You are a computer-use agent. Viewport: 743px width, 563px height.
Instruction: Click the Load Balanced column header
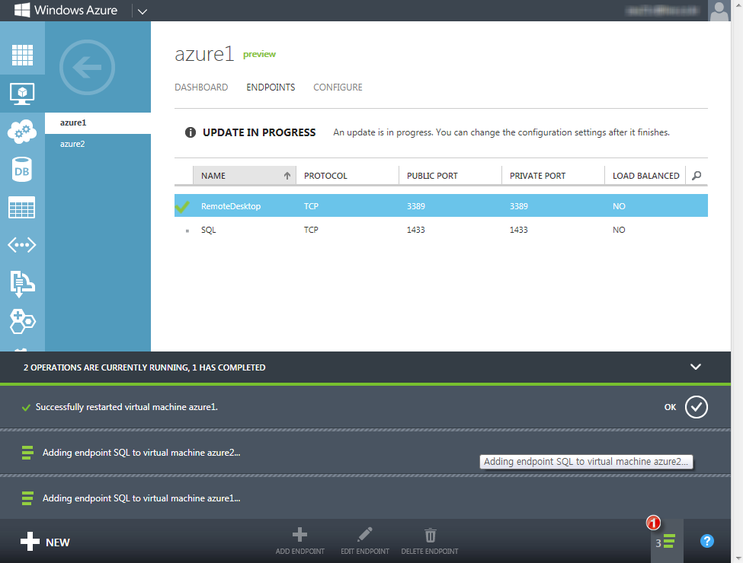(x=645, y=176)
